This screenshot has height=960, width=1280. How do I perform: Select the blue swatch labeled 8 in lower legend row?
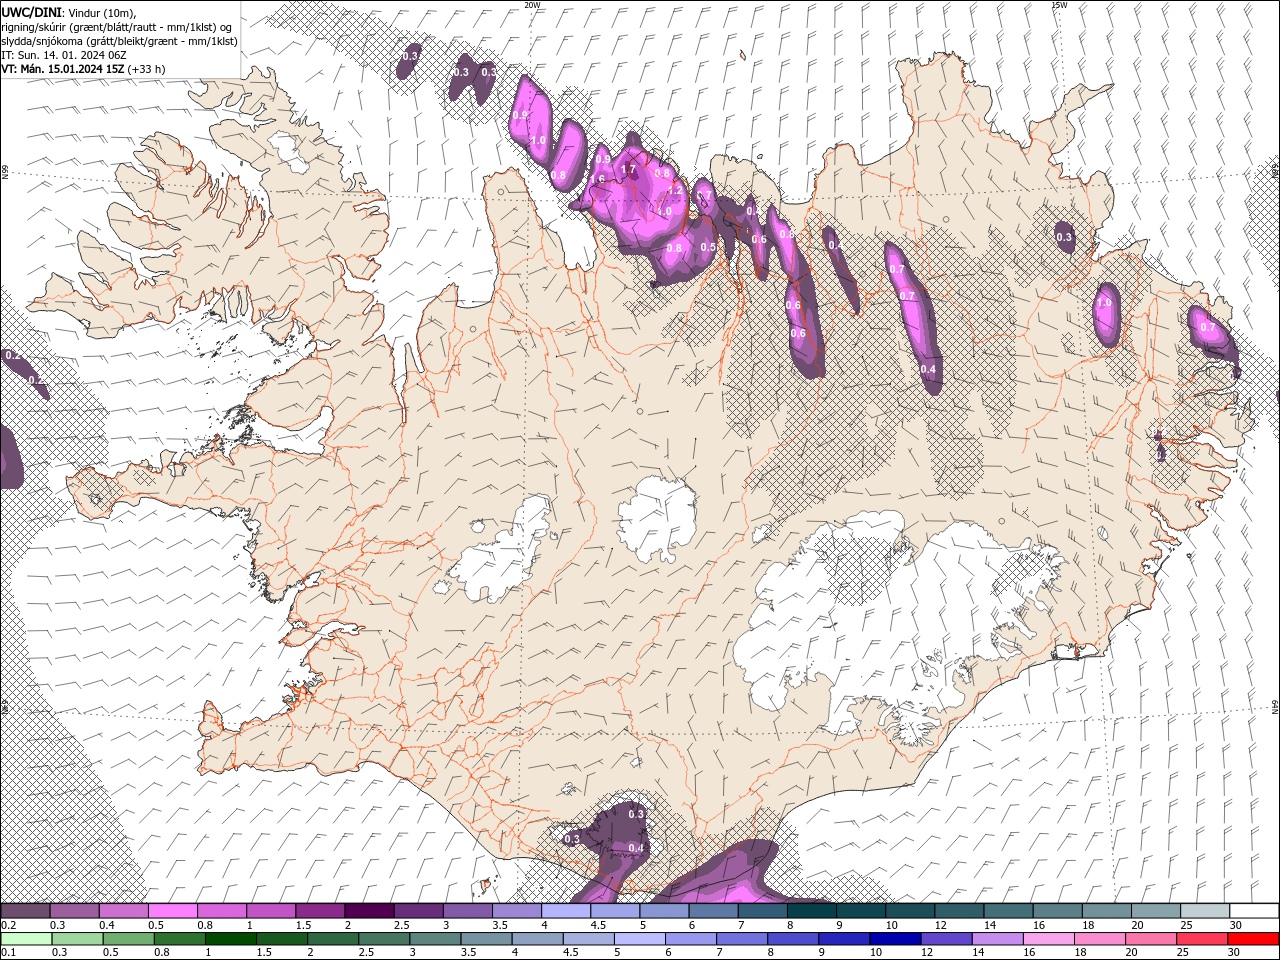click(x=793, y=939)
